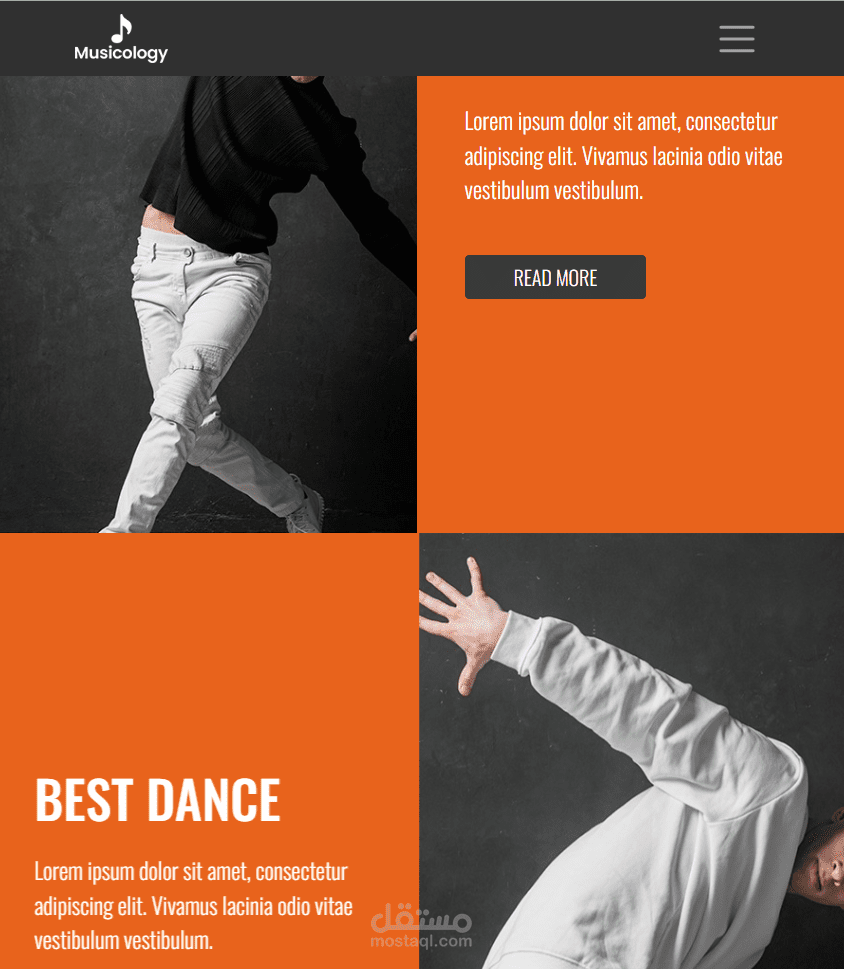Click the dark header bar center
Image resolution: width=844 pixels, height=969 pixels.
[x=422, y=38]
